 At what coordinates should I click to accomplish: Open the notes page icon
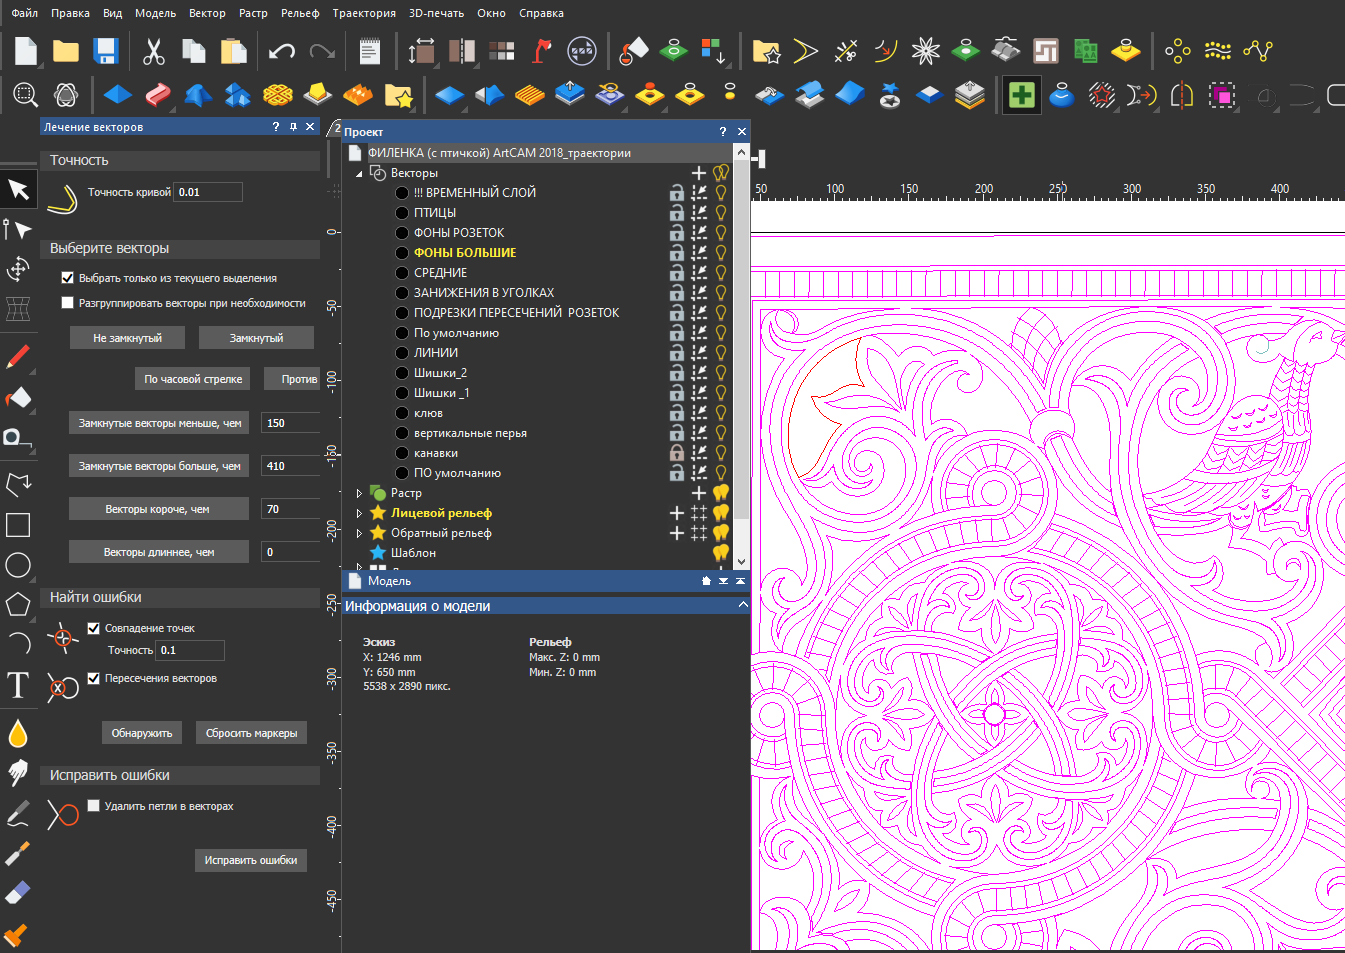point(370,51)
